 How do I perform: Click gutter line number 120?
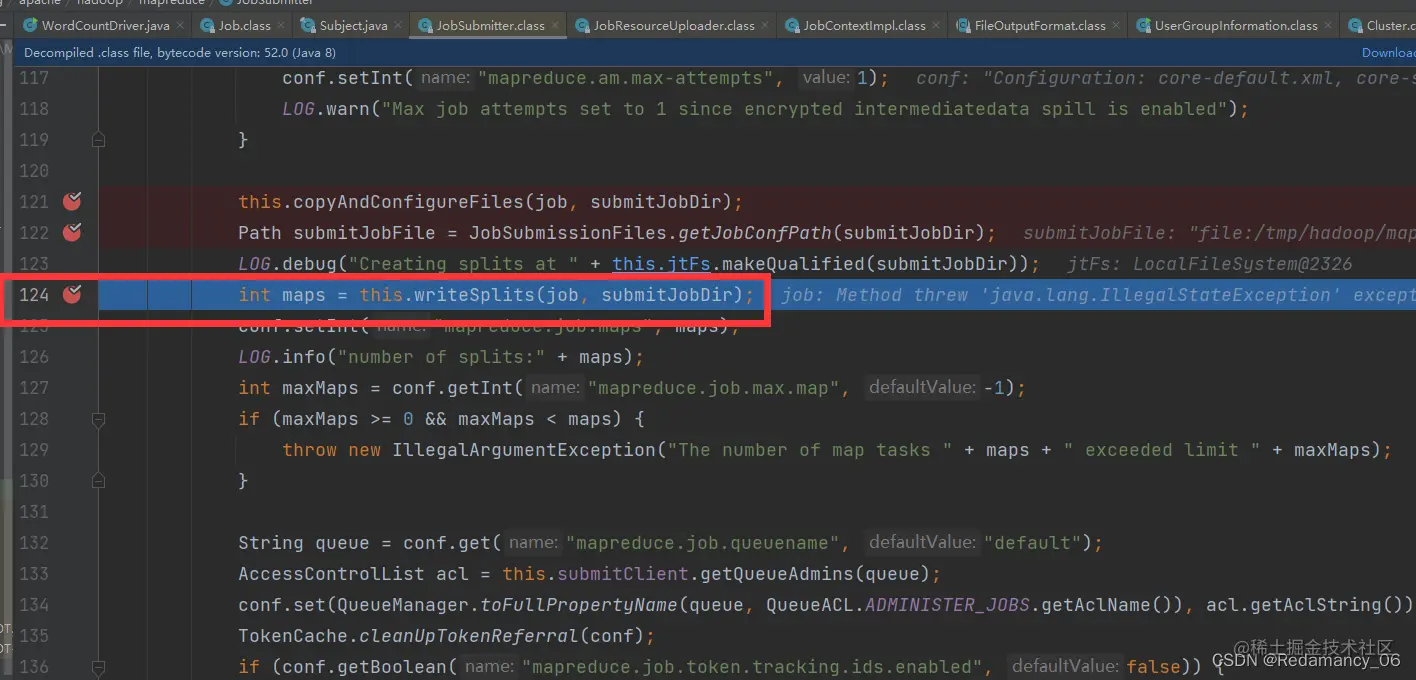point(34,171)
